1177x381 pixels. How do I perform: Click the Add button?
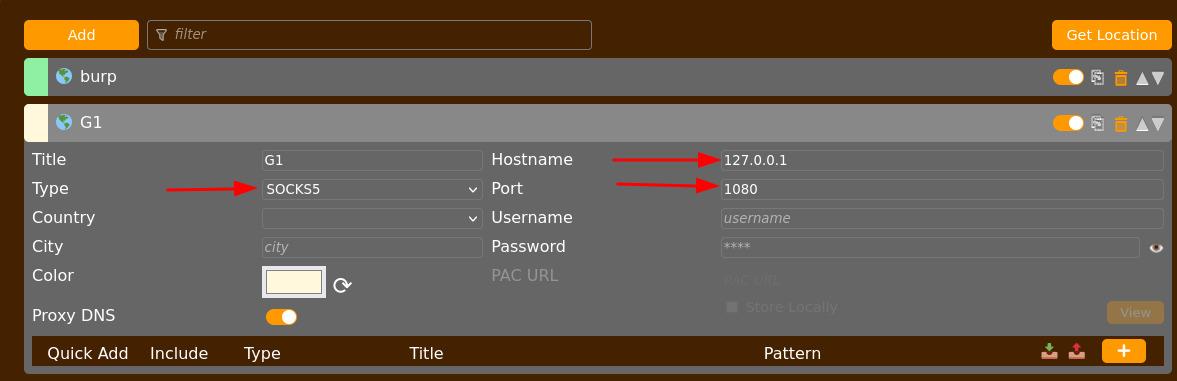[x=81, y=35]
